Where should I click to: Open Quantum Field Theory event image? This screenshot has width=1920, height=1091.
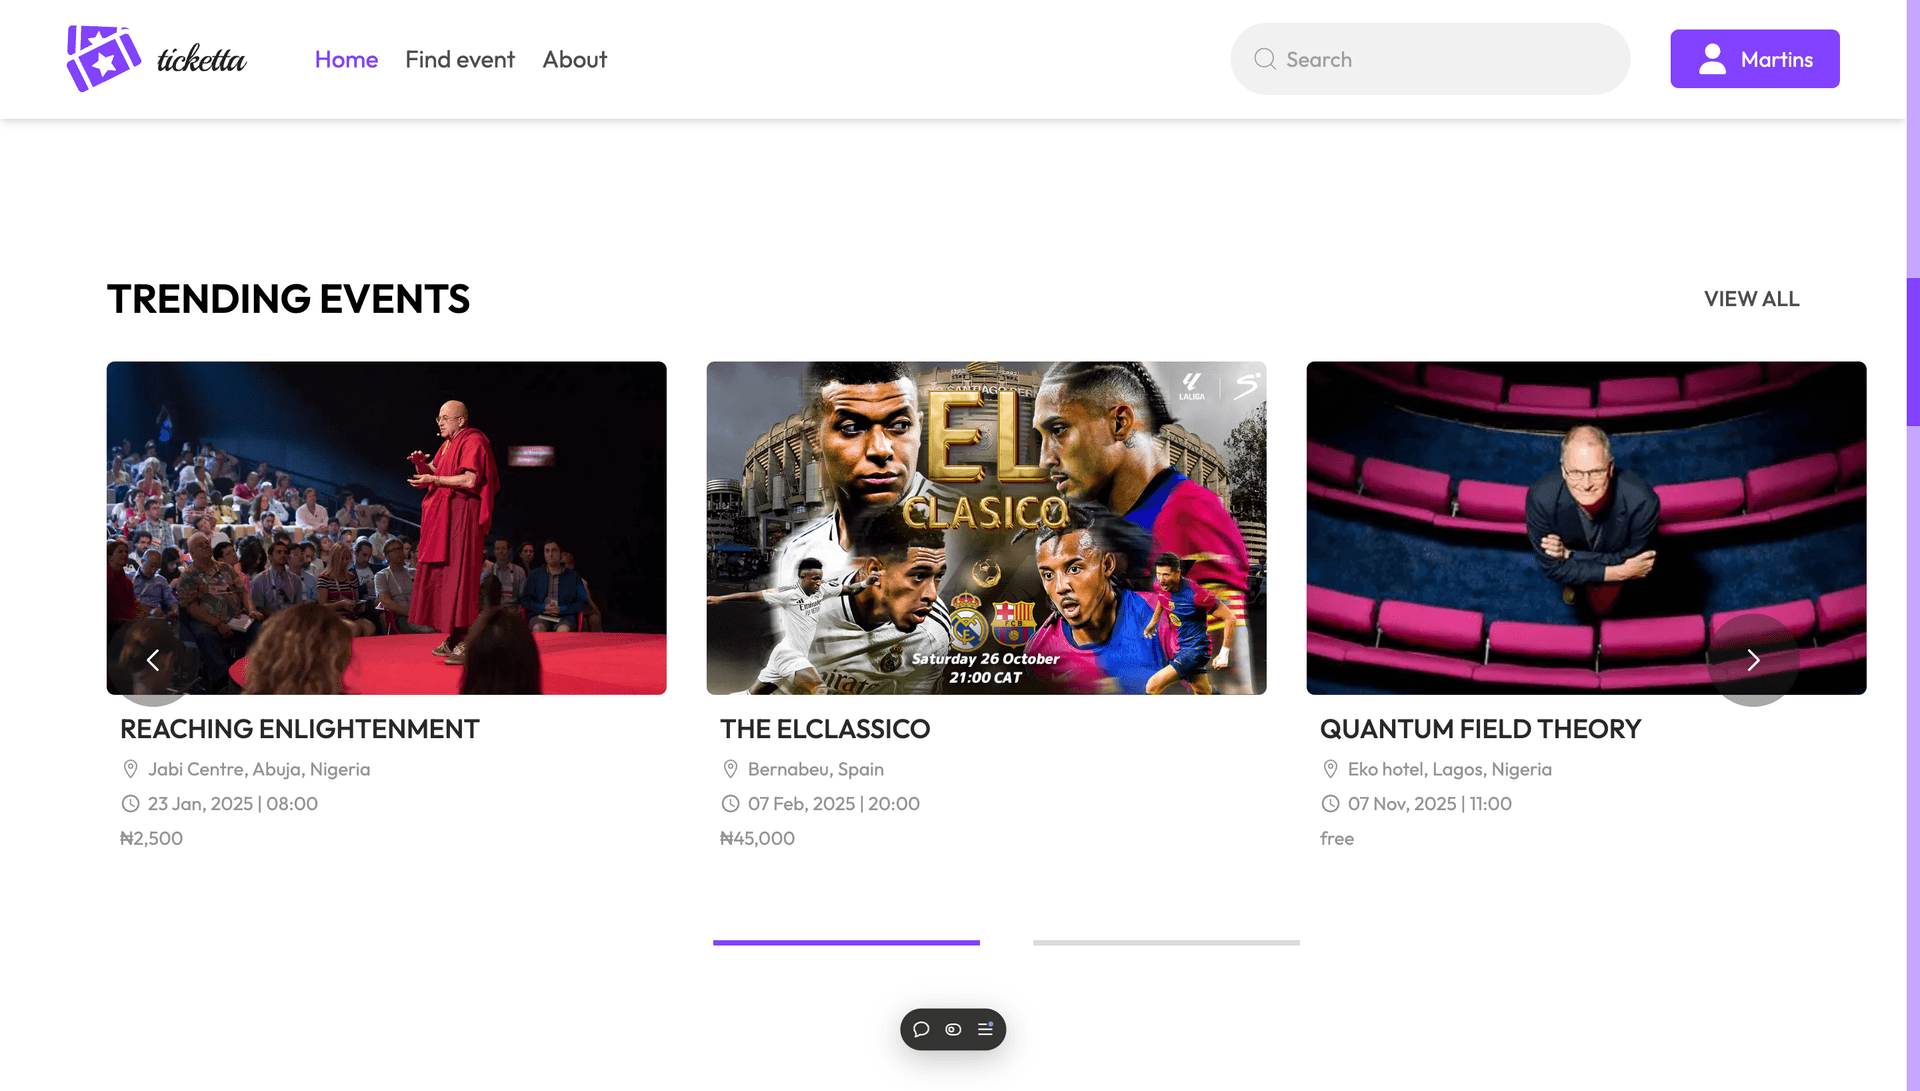click(x=1586, y=528)
